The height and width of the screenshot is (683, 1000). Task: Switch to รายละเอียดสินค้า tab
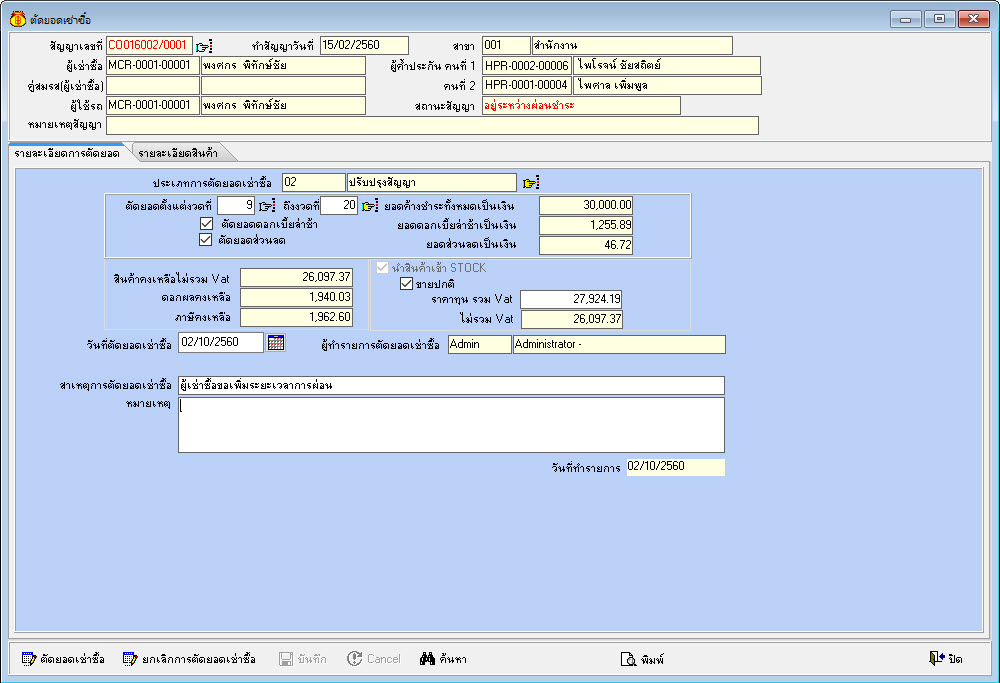[x=178, y=153]
